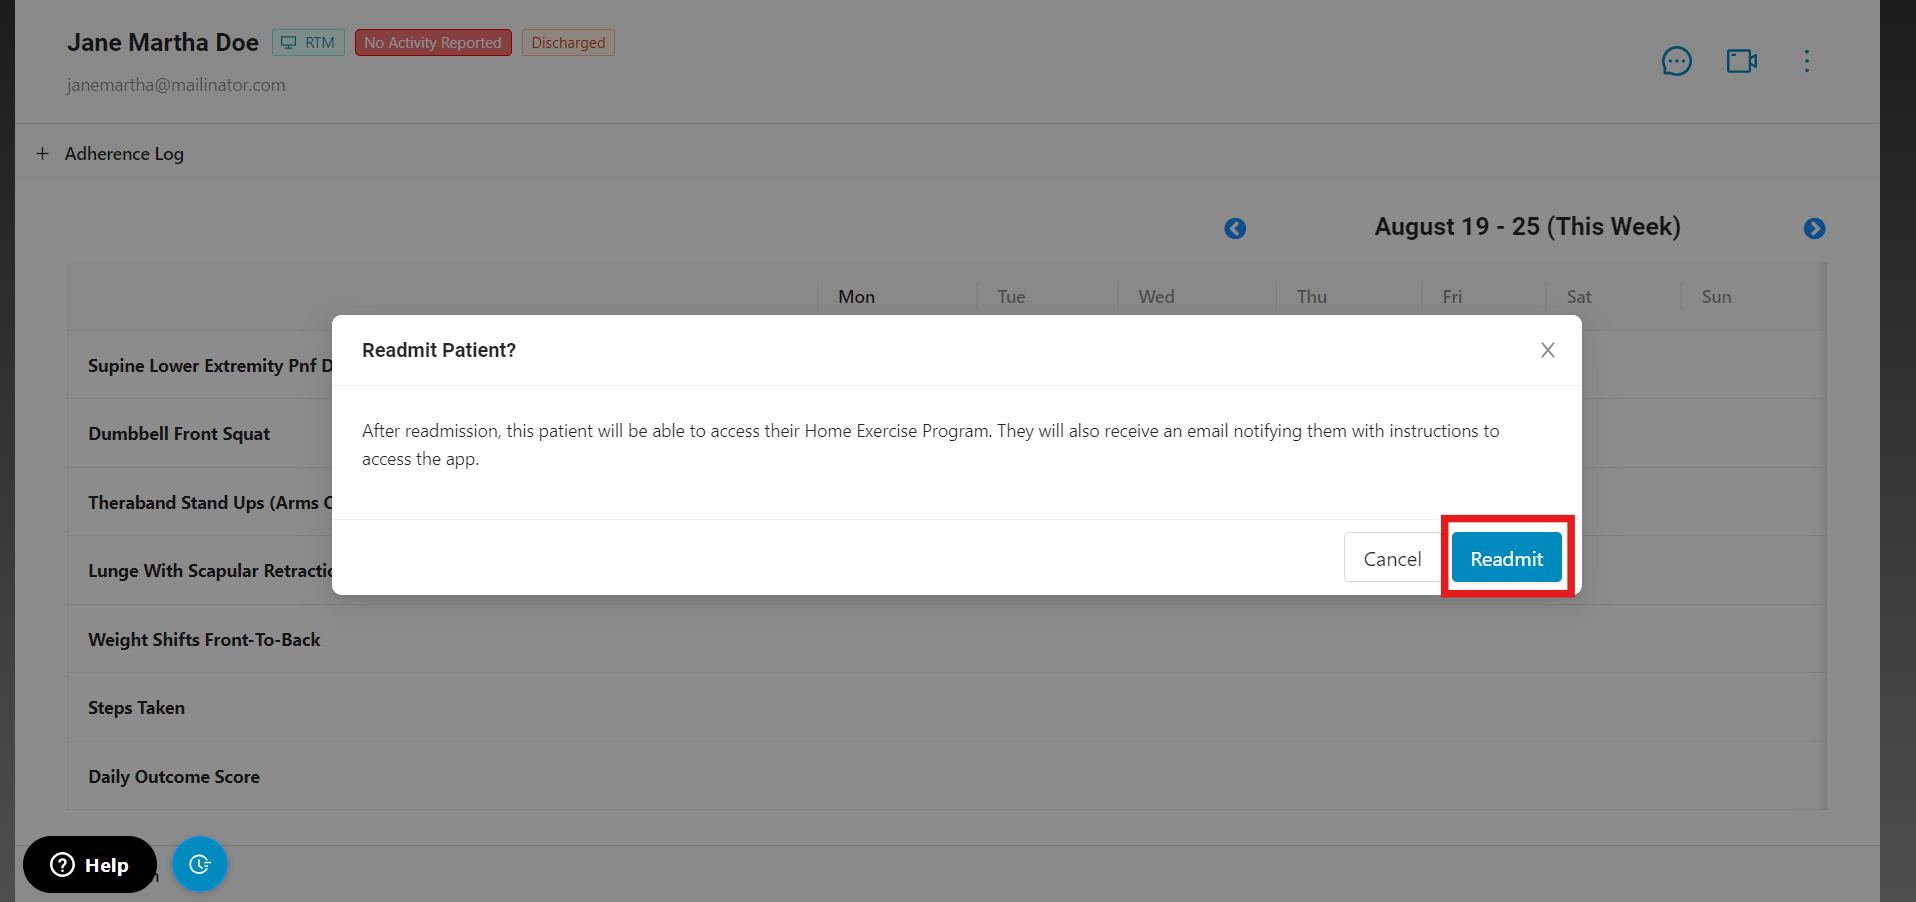
Task: Click the Weight Shifts Front-To-Back row
Action: [204, 640]
